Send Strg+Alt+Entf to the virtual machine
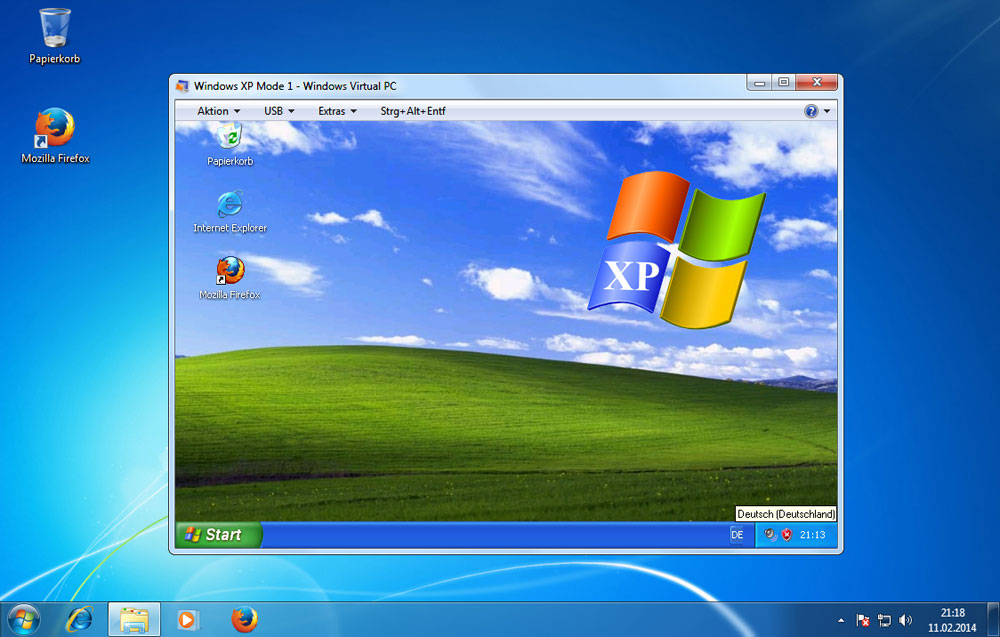 [x=413, y=111]
